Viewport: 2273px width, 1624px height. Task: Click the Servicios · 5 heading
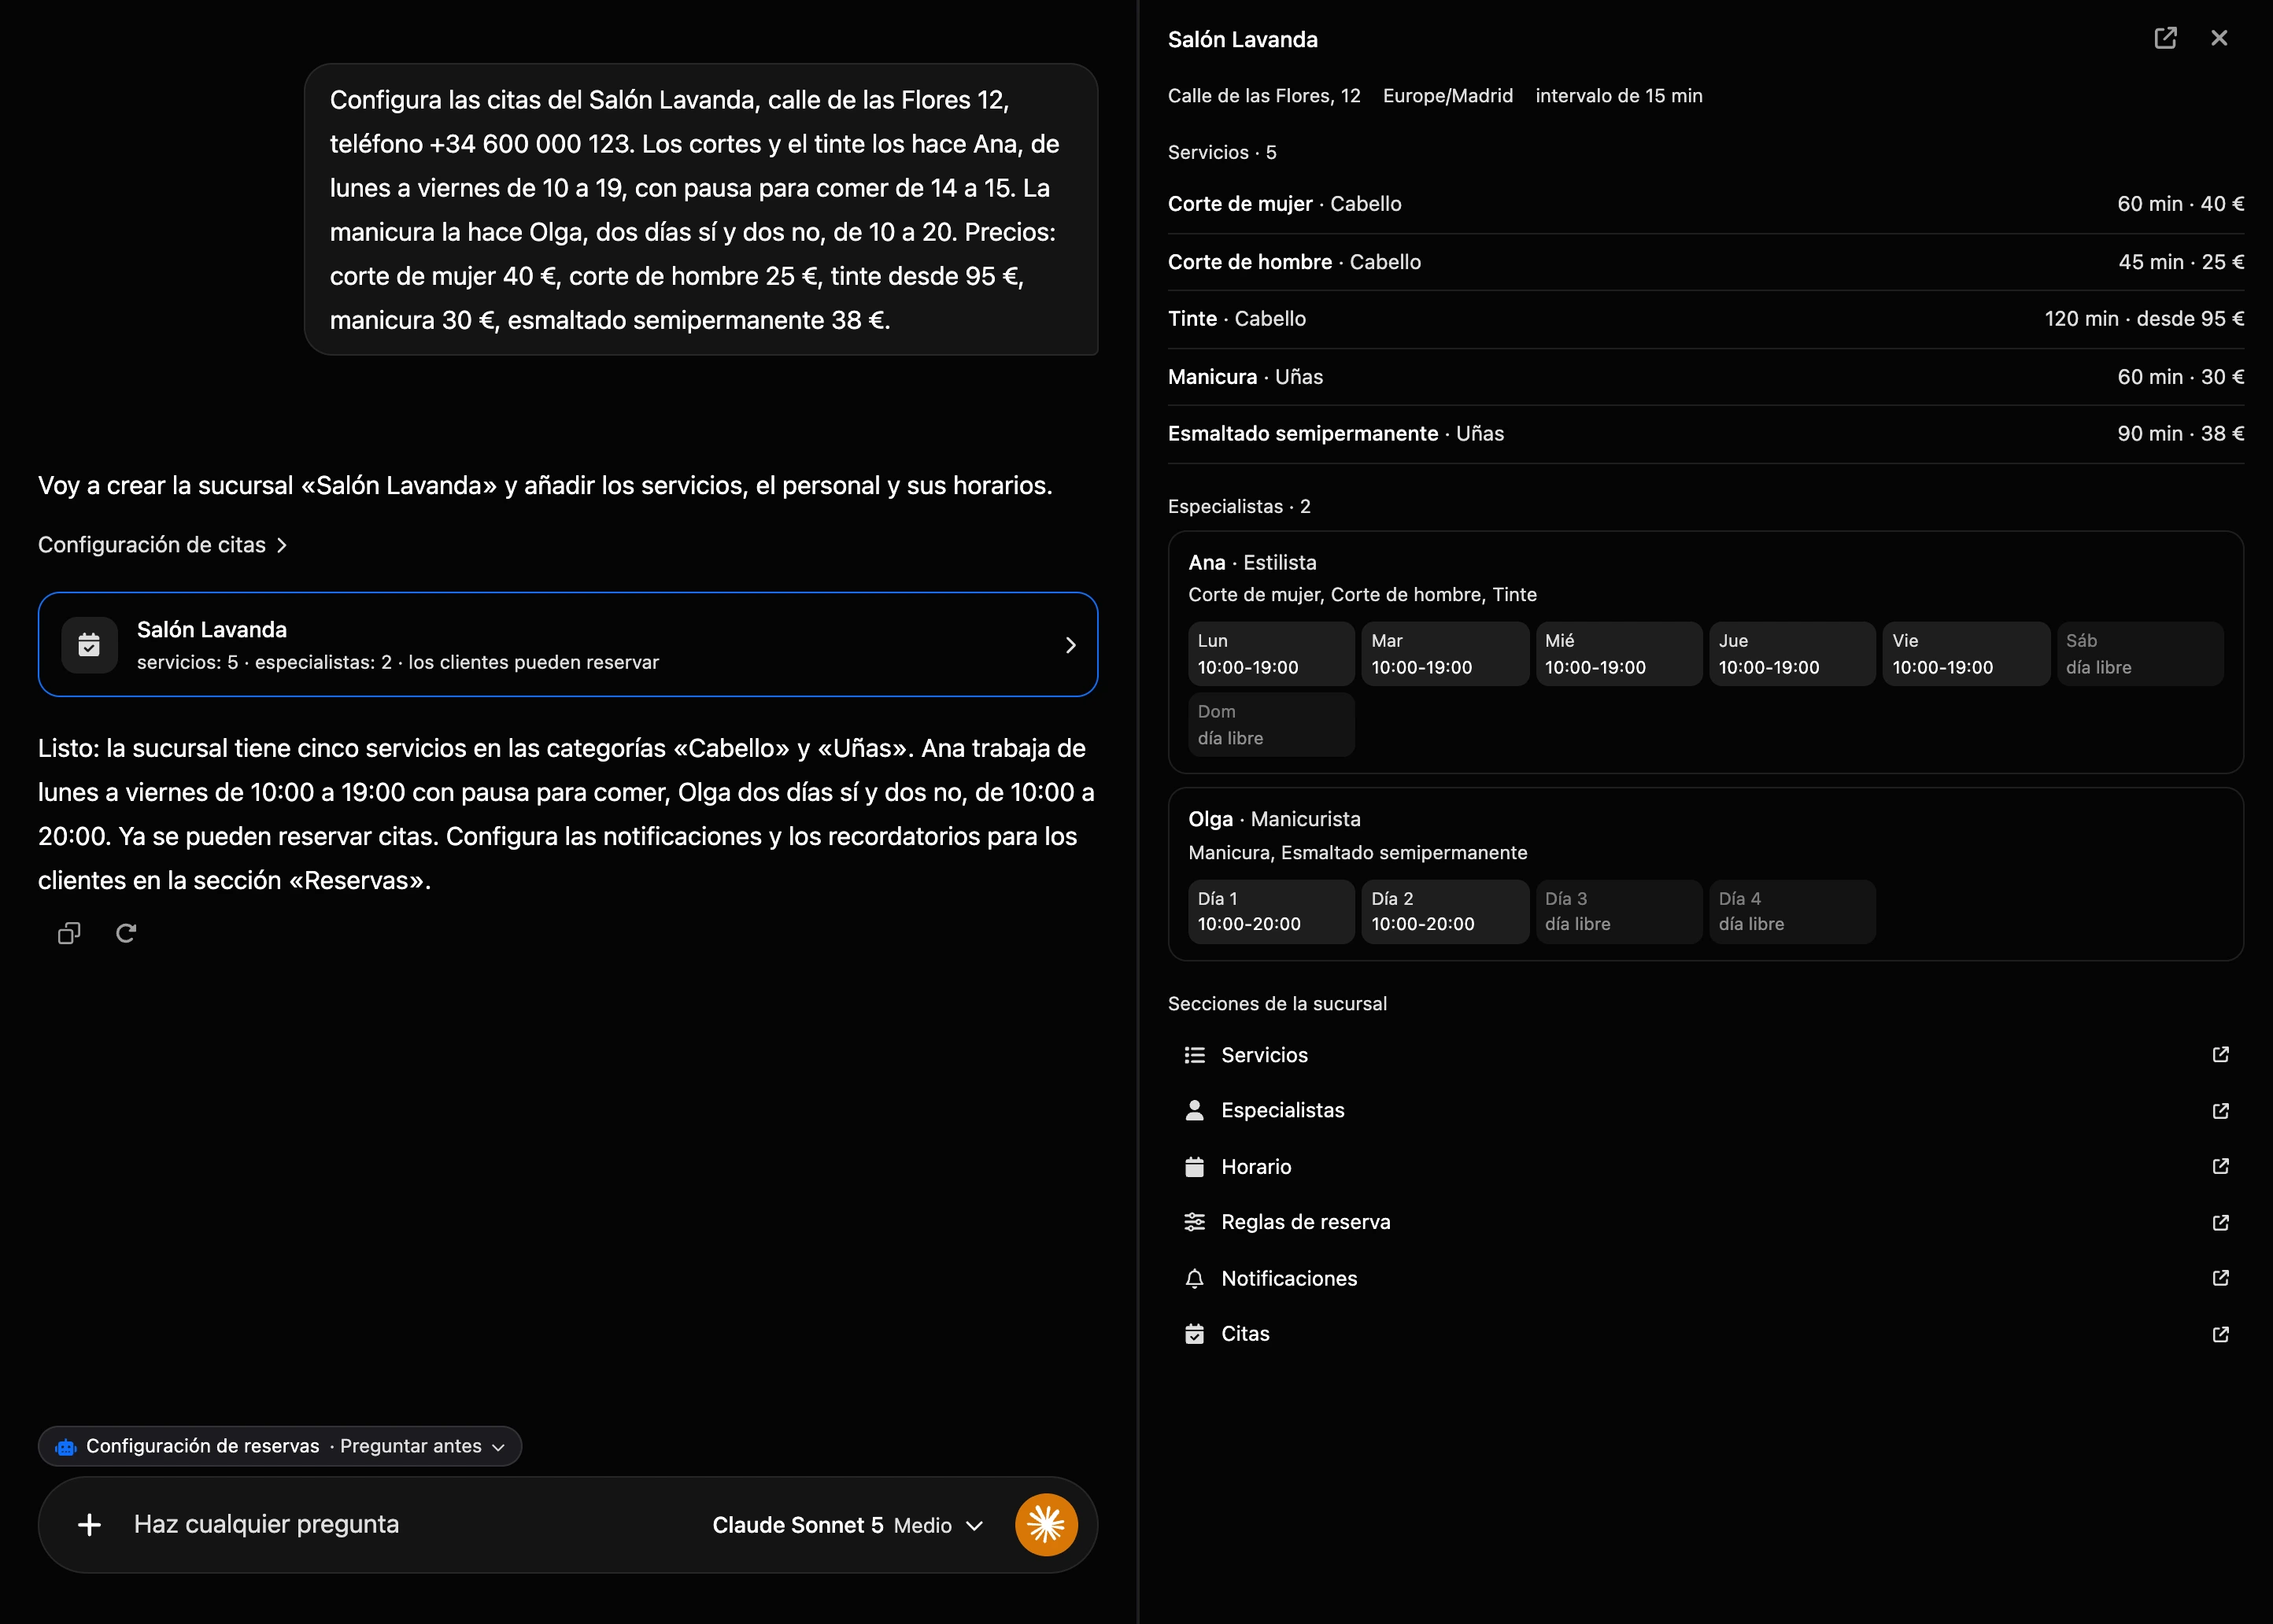[1222, 153]
